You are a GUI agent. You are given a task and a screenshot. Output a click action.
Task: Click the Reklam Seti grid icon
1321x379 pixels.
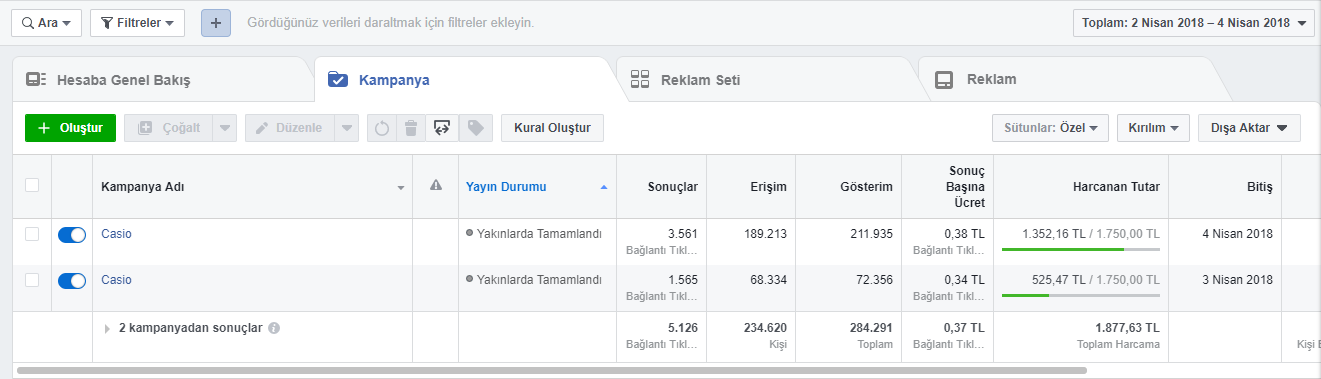tap(640, 79)
